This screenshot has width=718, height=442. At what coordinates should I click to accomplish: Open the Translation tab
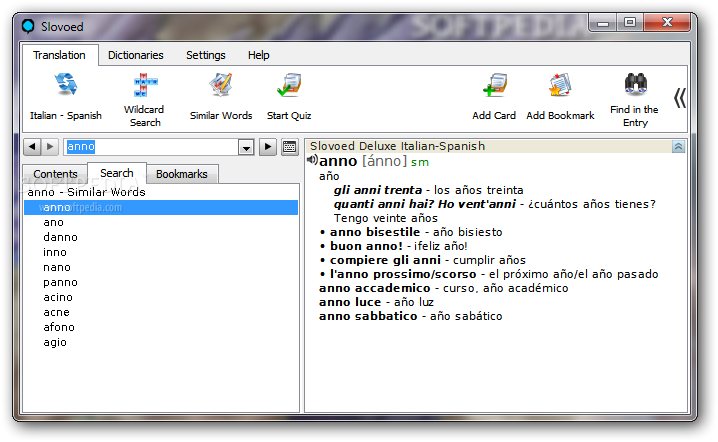tap(59, 55)
